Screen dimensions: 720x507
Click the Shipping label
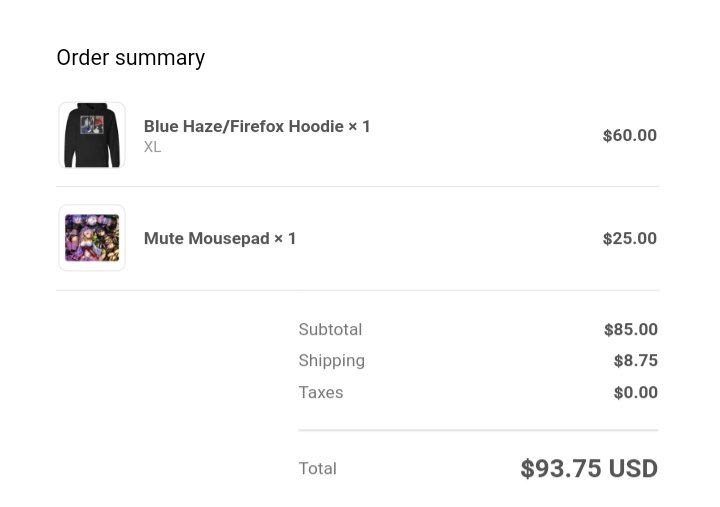(x=332, y=361)
